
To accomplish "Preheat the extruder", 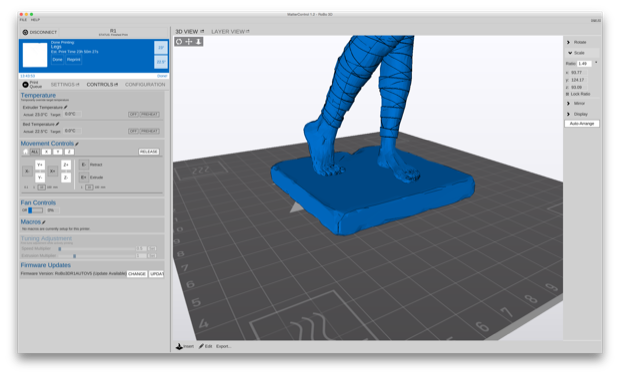I will point(149,114).
